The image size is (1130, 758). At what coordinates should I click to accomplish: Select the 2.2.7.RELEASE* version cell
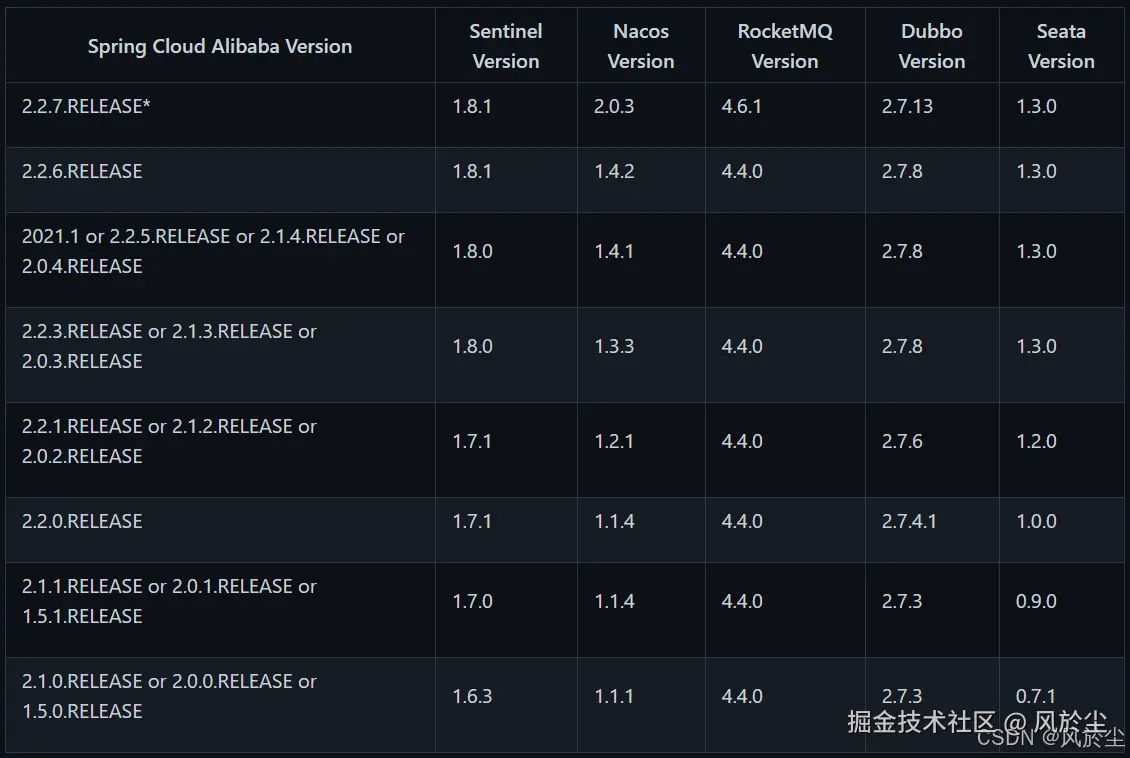[86, 106]
